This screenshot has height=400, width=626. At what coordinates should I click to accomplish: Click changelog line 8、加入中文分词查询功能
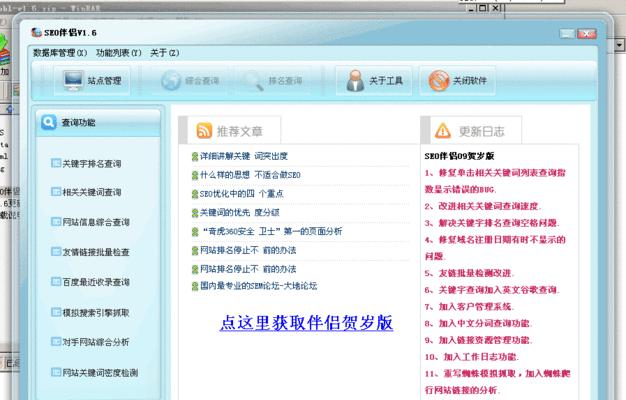click(x=478, y=323)
